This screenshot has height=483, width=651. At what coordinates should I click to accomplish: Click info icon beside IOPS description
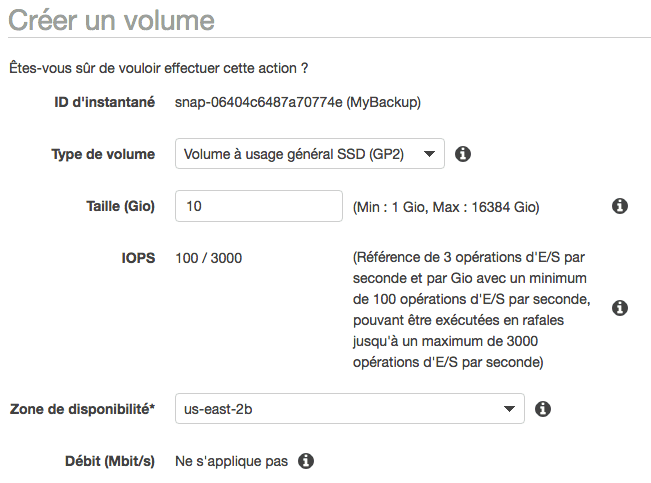pos(620,308)
